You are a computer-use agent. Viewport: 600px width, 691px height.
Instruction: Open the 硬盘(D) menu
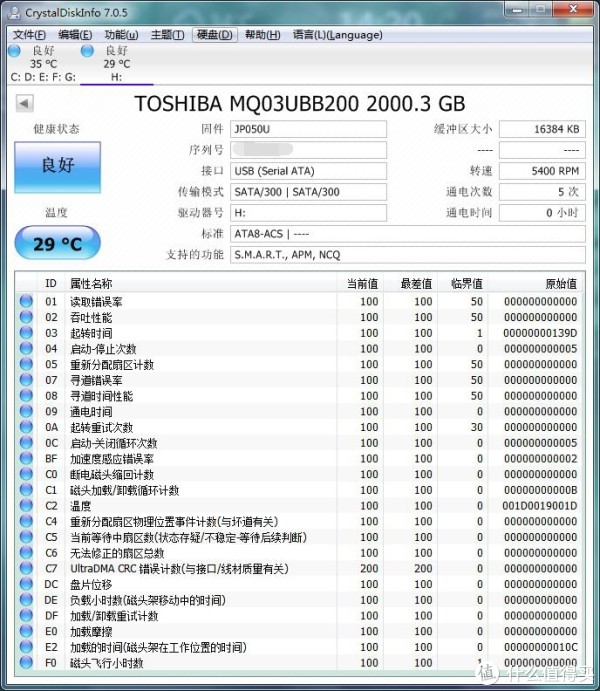(x=215, y=35)
